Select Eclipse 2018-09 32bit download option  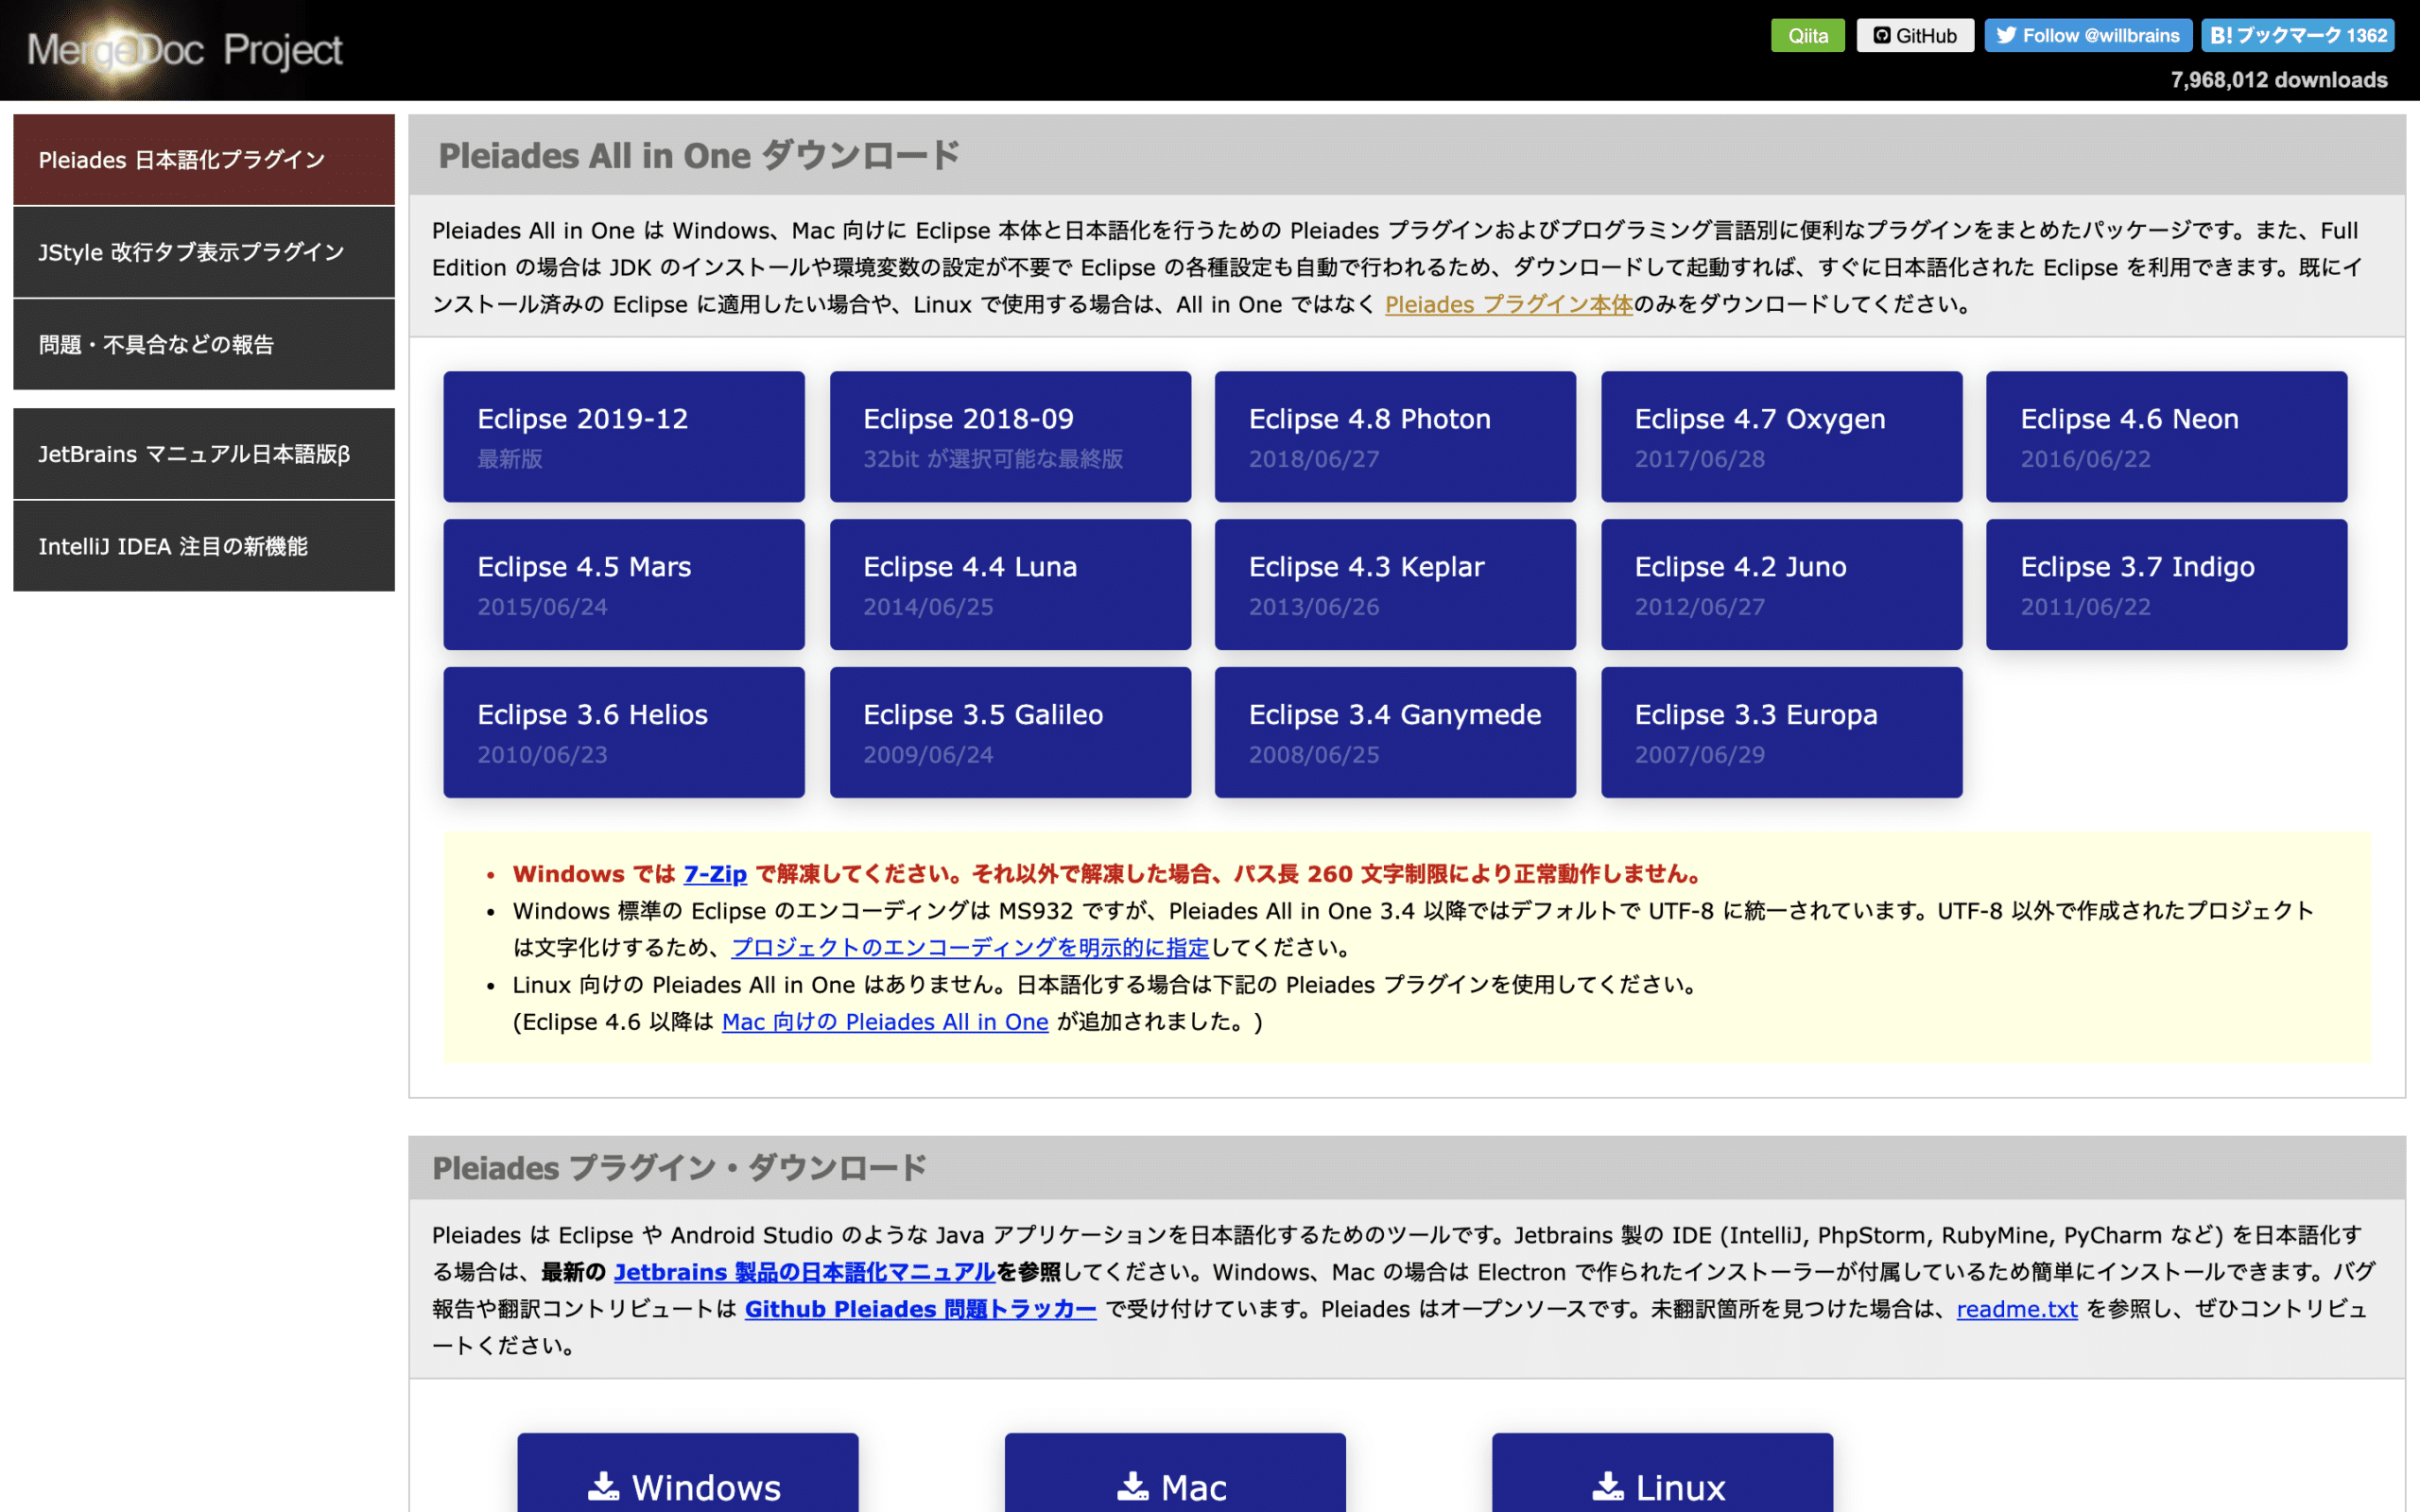1007,436
